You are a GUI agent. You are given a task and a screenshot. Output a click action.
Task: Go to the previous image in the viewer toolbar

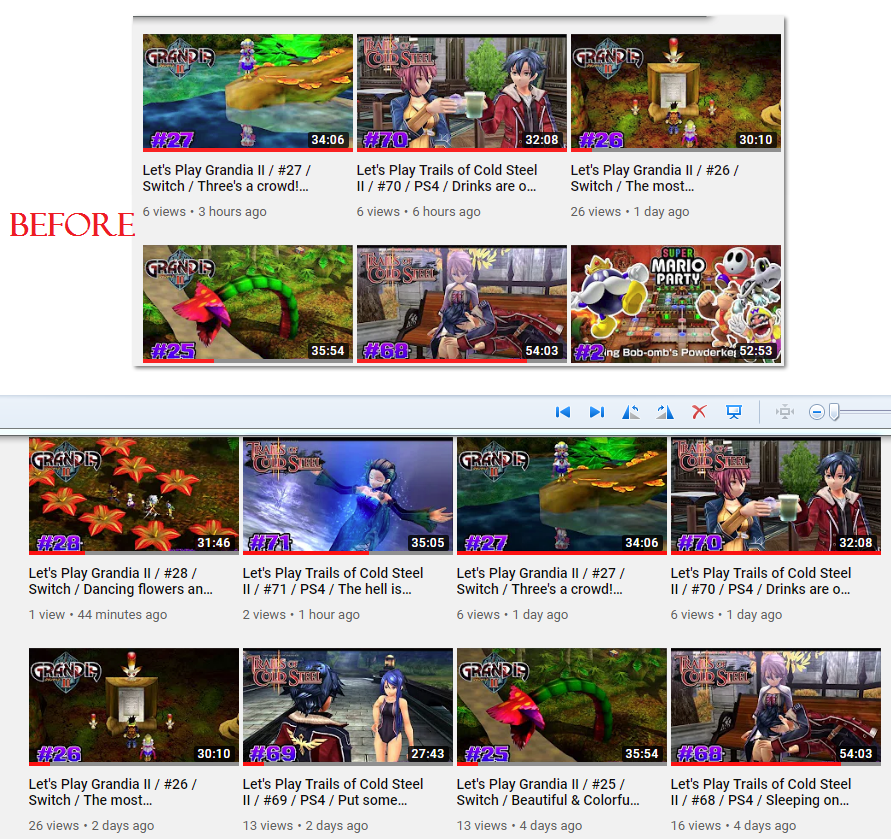pyautogui.click(x=563, y=412)
